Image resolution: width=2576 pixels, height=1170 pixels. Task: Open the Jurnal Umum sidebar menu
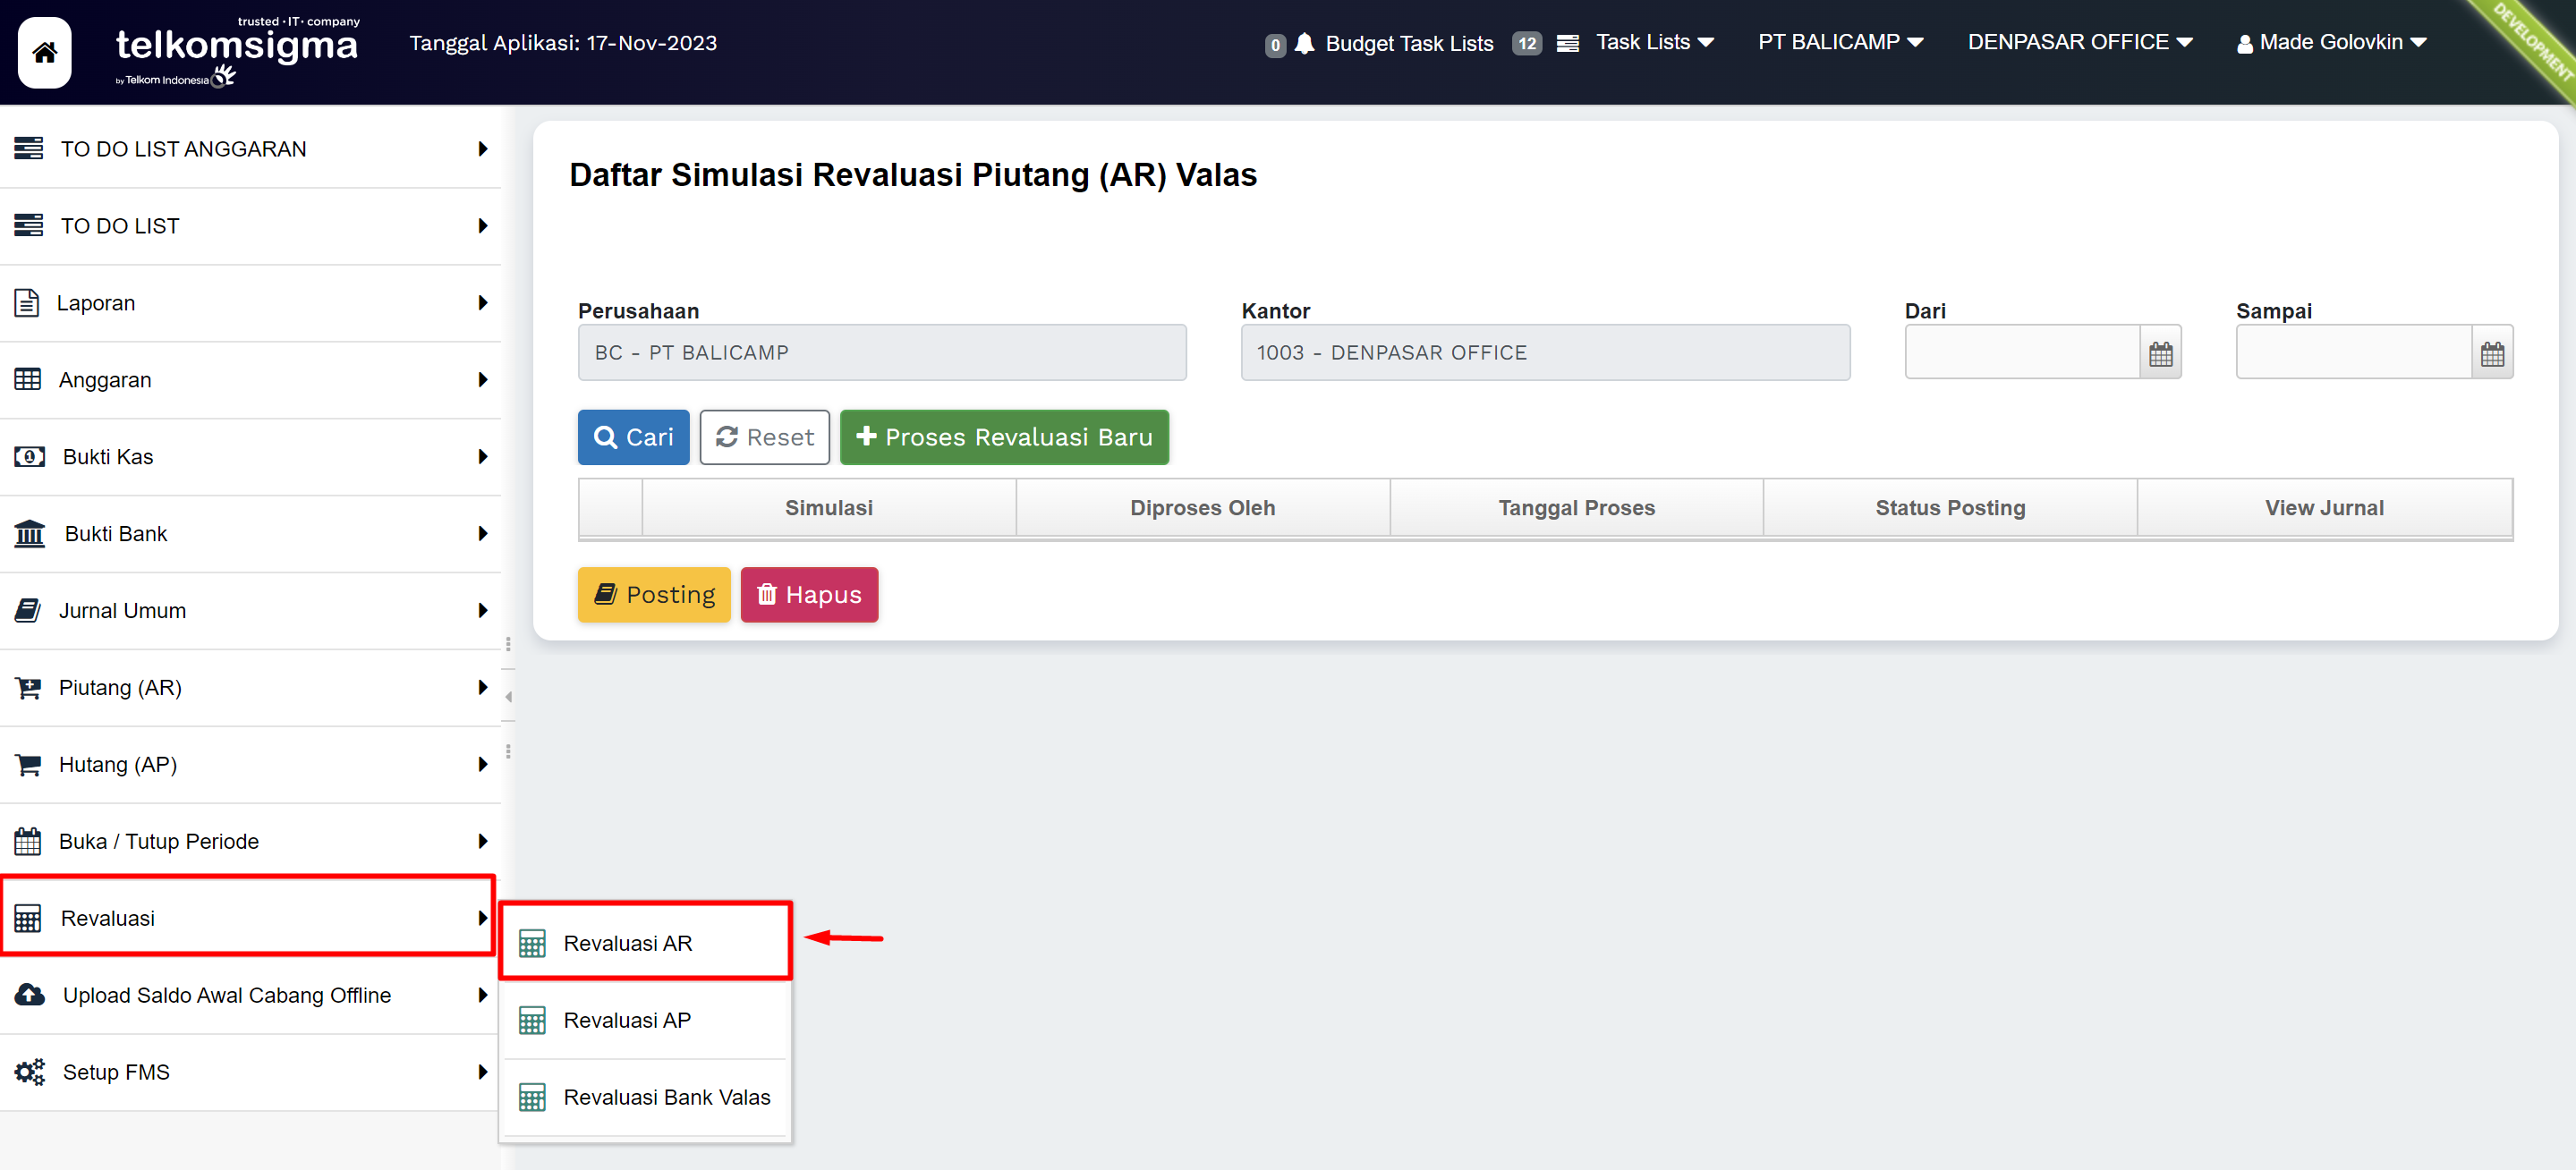(122, 610)
